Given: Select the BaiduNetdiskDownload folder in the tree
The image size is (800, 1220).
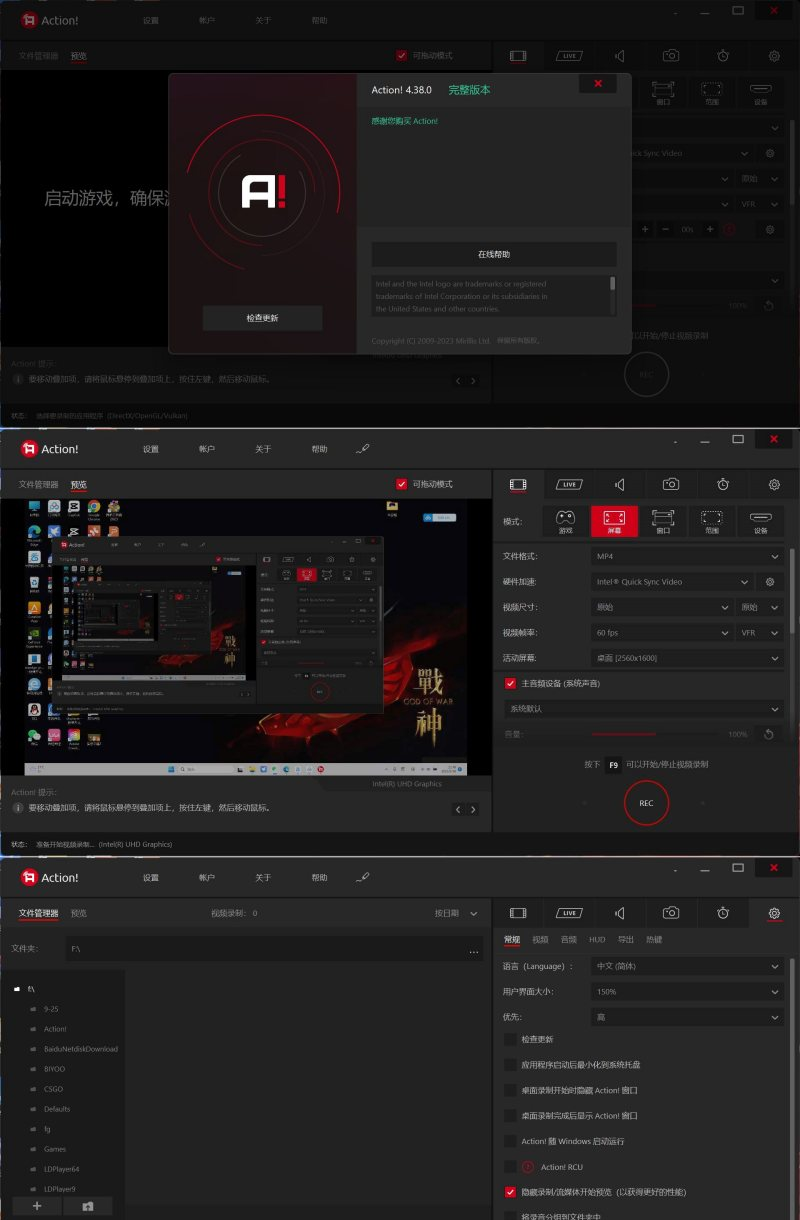Looking at the screenshot, I should point(80,1049).
